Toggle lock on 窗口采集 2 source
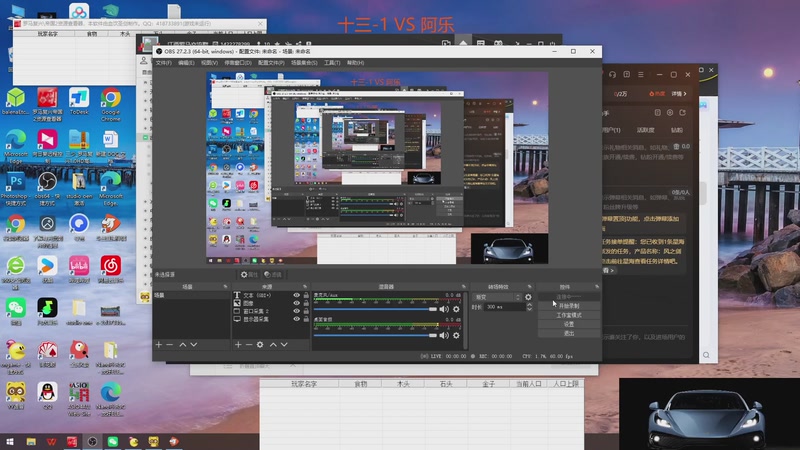Screen dimensions: 800x450 click(x=306, y=311)
